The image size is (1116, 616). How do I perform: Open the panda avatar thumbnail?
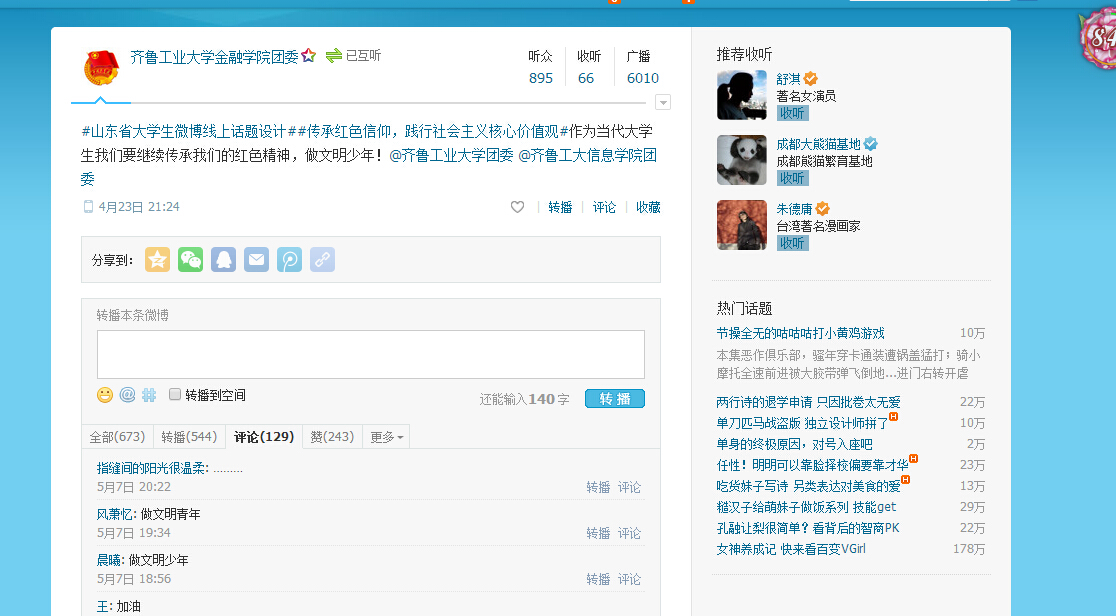click(742, 160)
